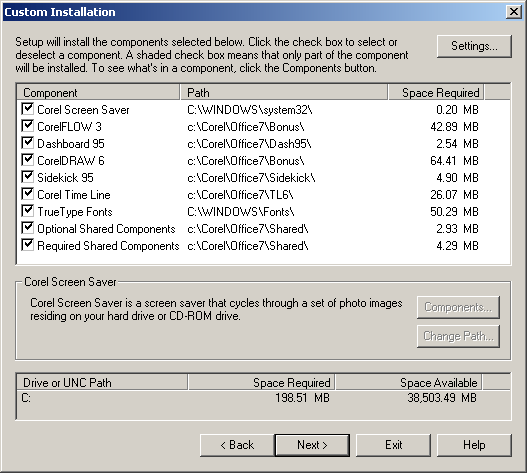Exit the setup wizard
Screen dimensions: 527x473
tap(393, 445)
